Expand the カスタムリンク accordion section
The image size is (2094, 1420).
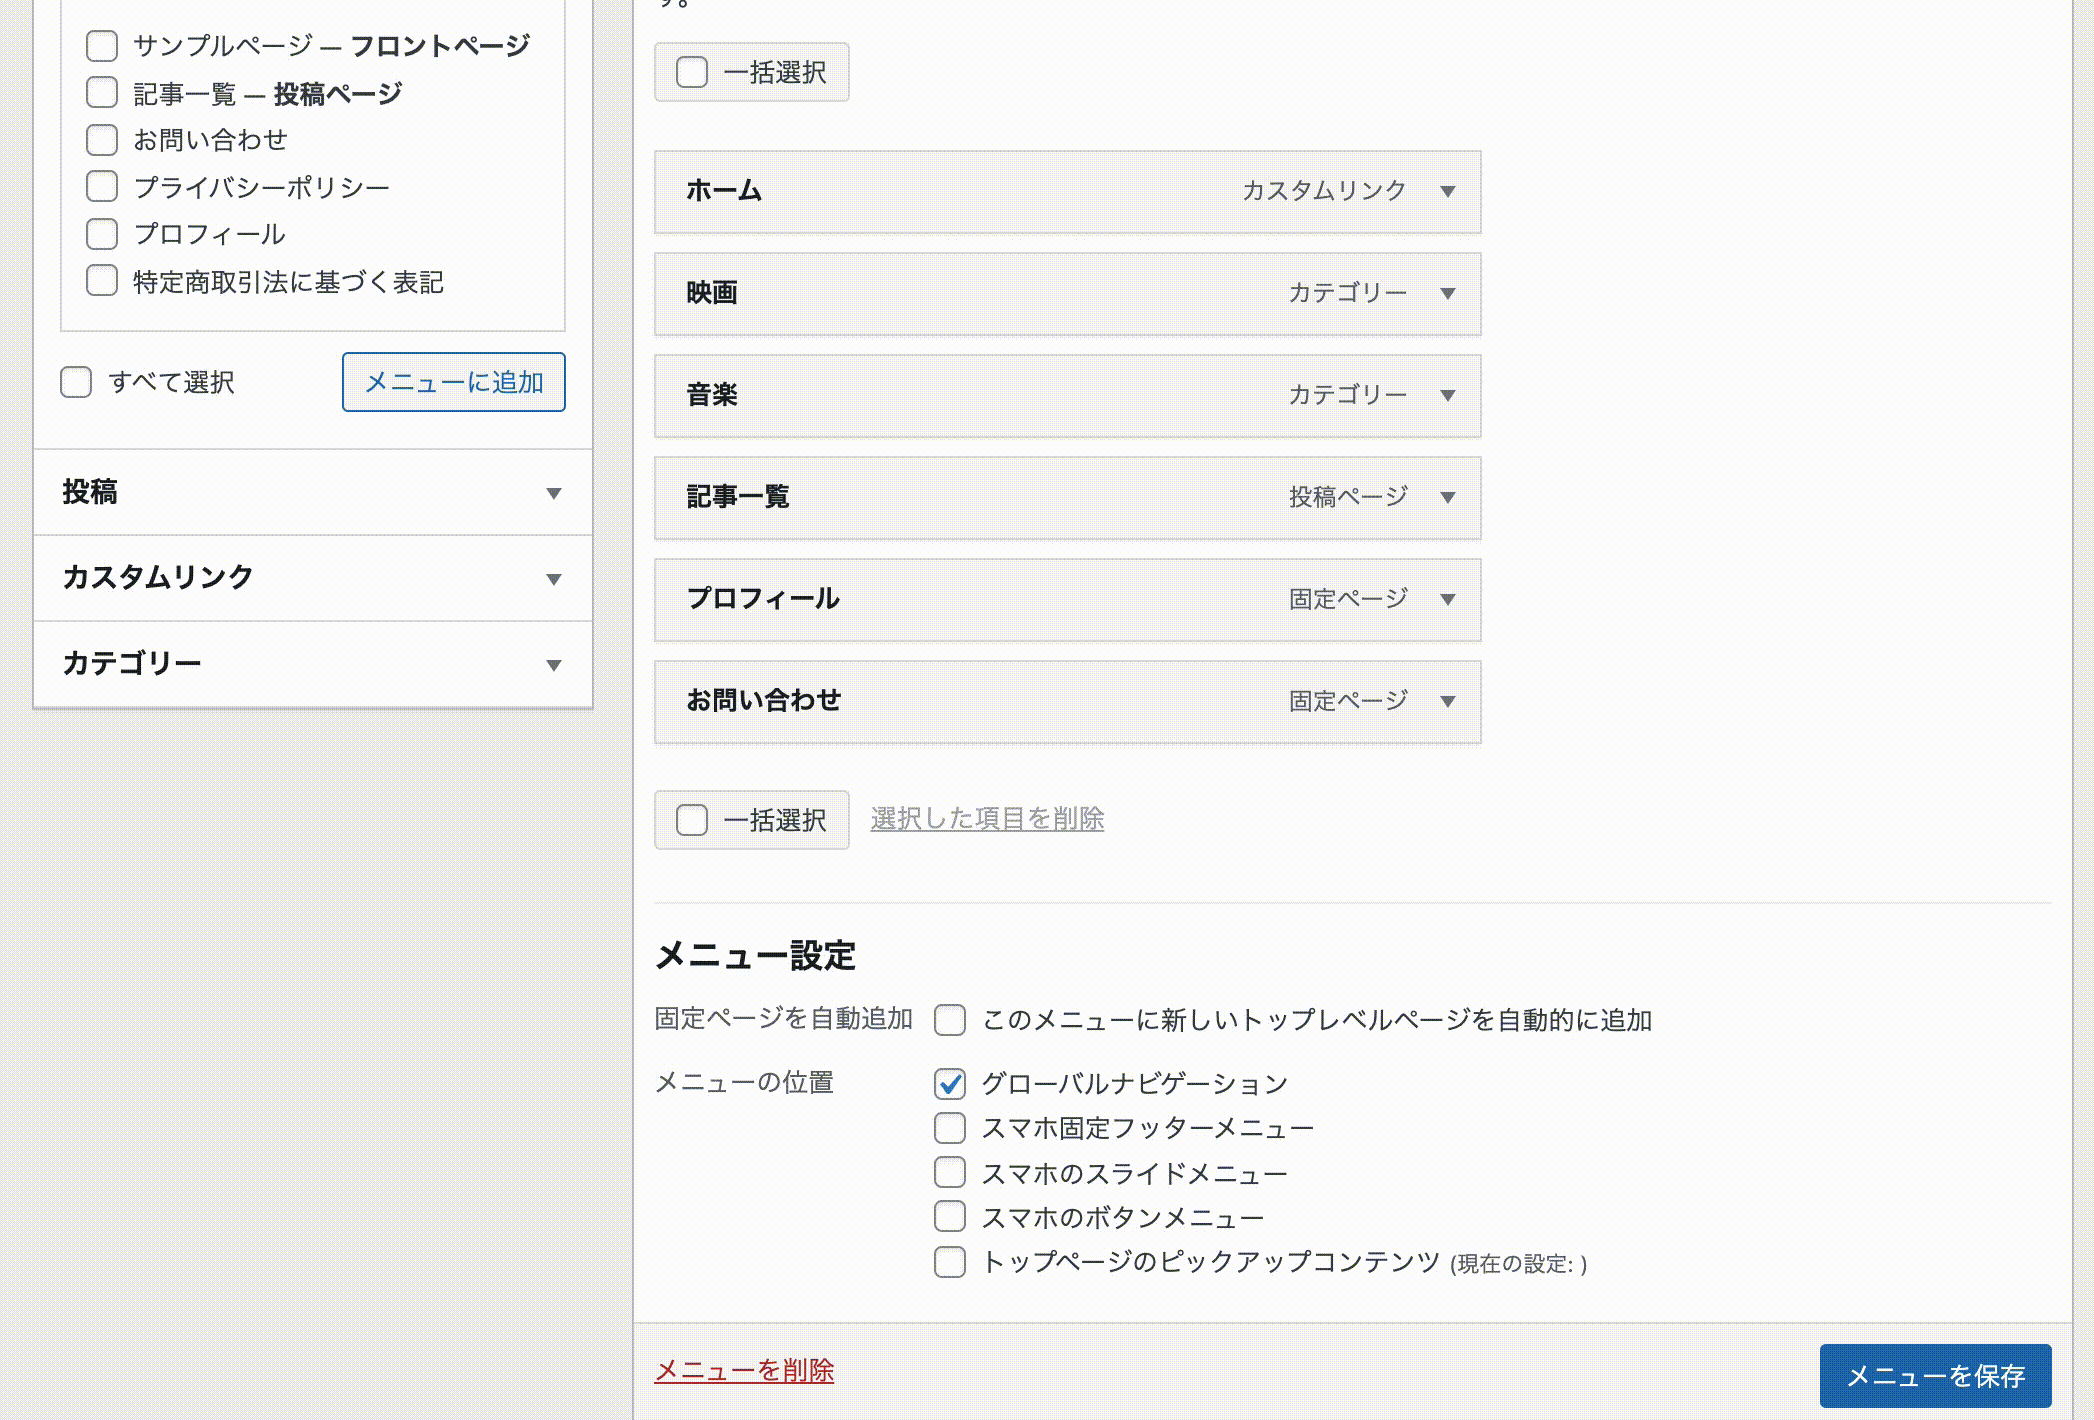[x=313, y=578]
